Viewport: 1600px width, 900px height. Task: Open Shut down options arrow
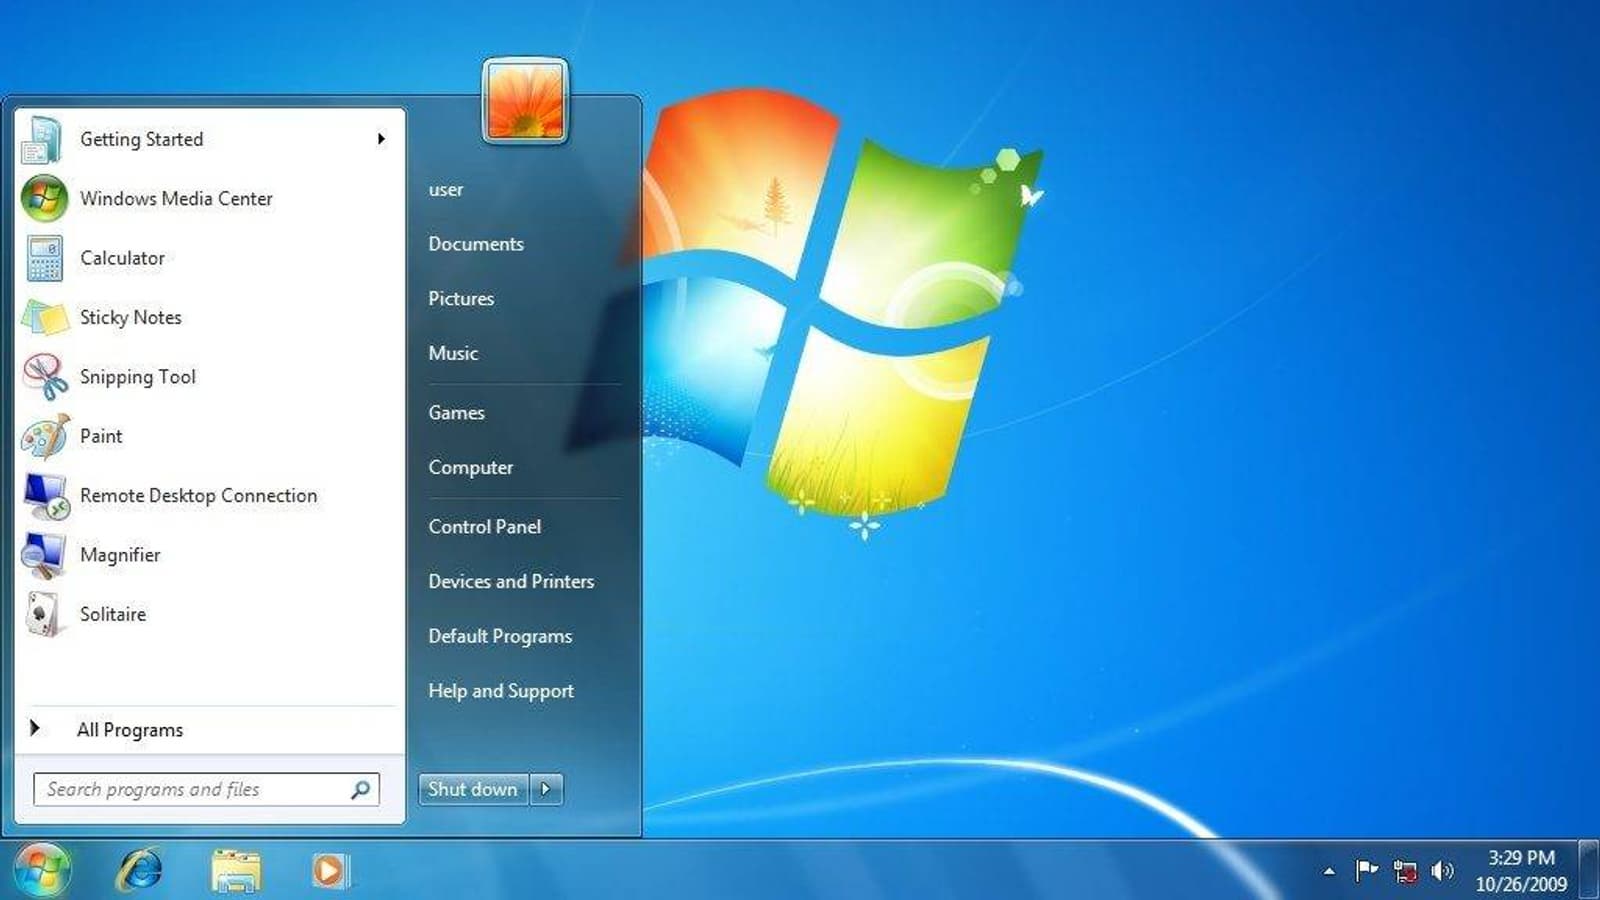coord(546,789)
